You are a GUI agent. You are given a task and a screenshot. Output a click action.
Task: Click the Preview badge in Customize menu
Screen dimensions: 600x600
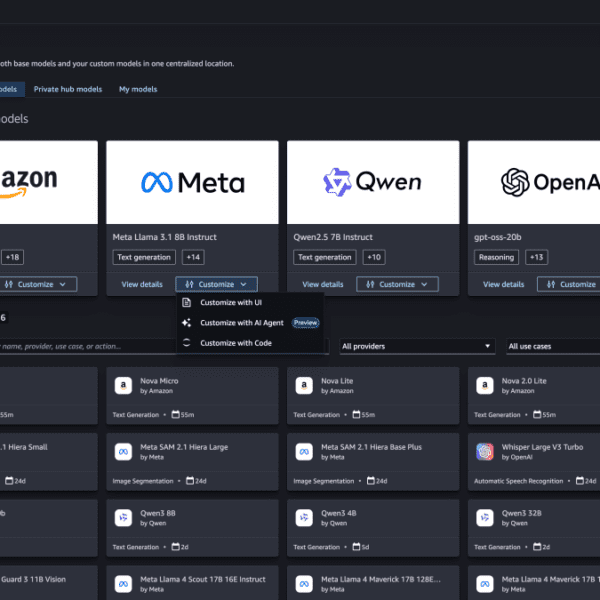[x=305, y=323]
